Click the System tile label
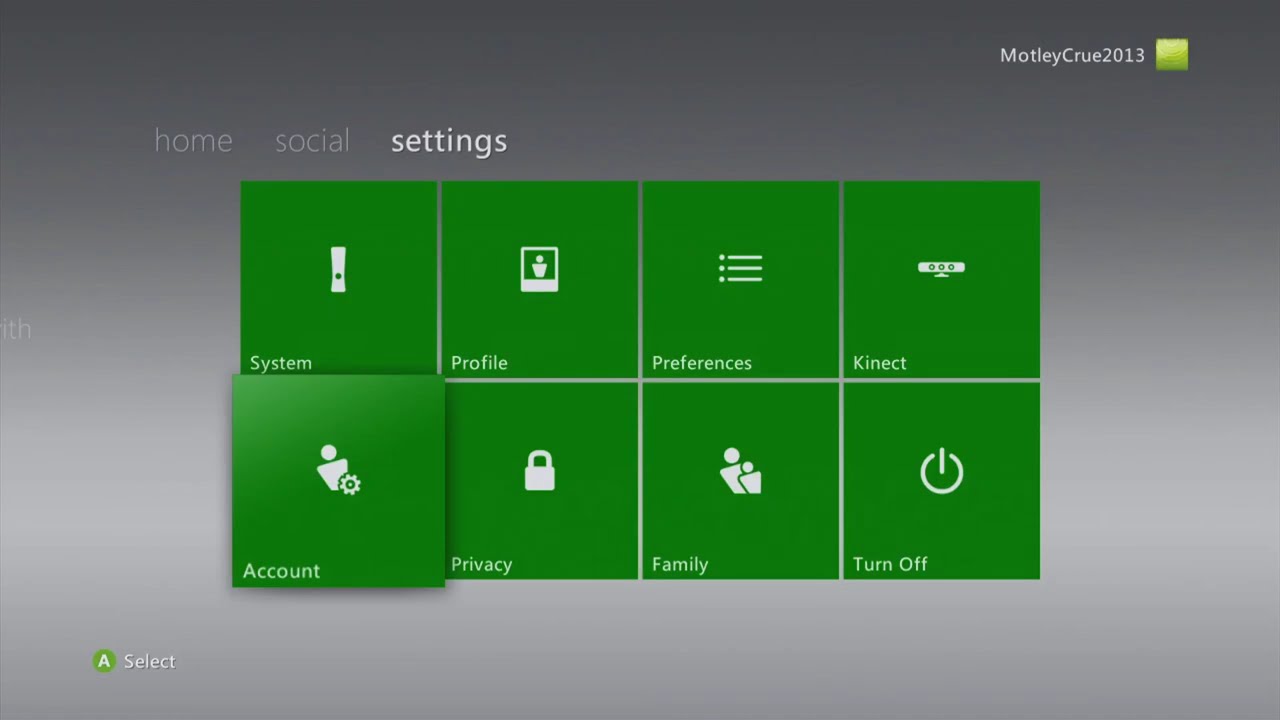This screenshot has height=720, width=1280. coord(281,363)
